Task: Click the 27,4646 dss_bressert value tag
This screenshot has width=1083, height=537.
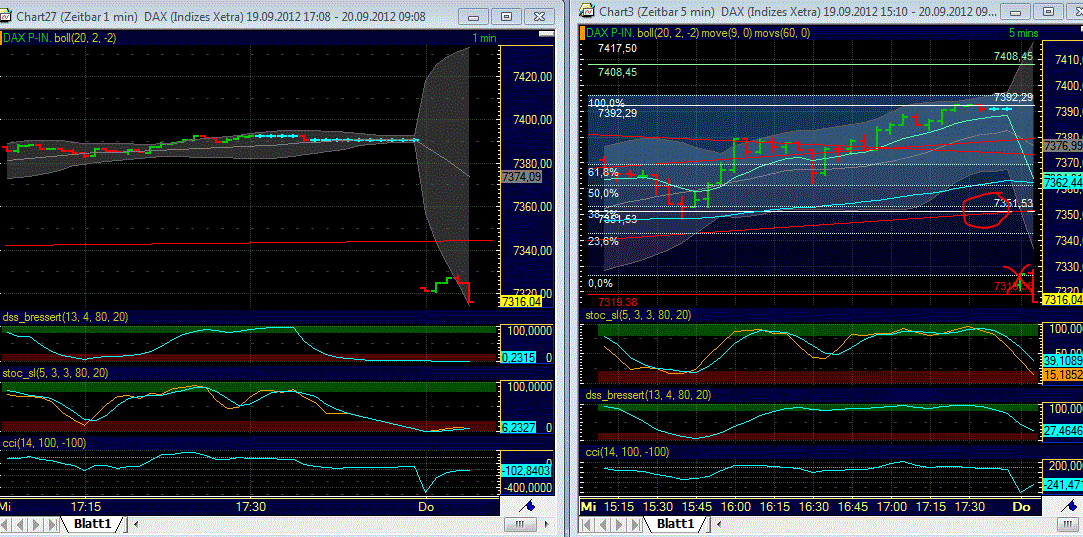Action: point(1063,430)
